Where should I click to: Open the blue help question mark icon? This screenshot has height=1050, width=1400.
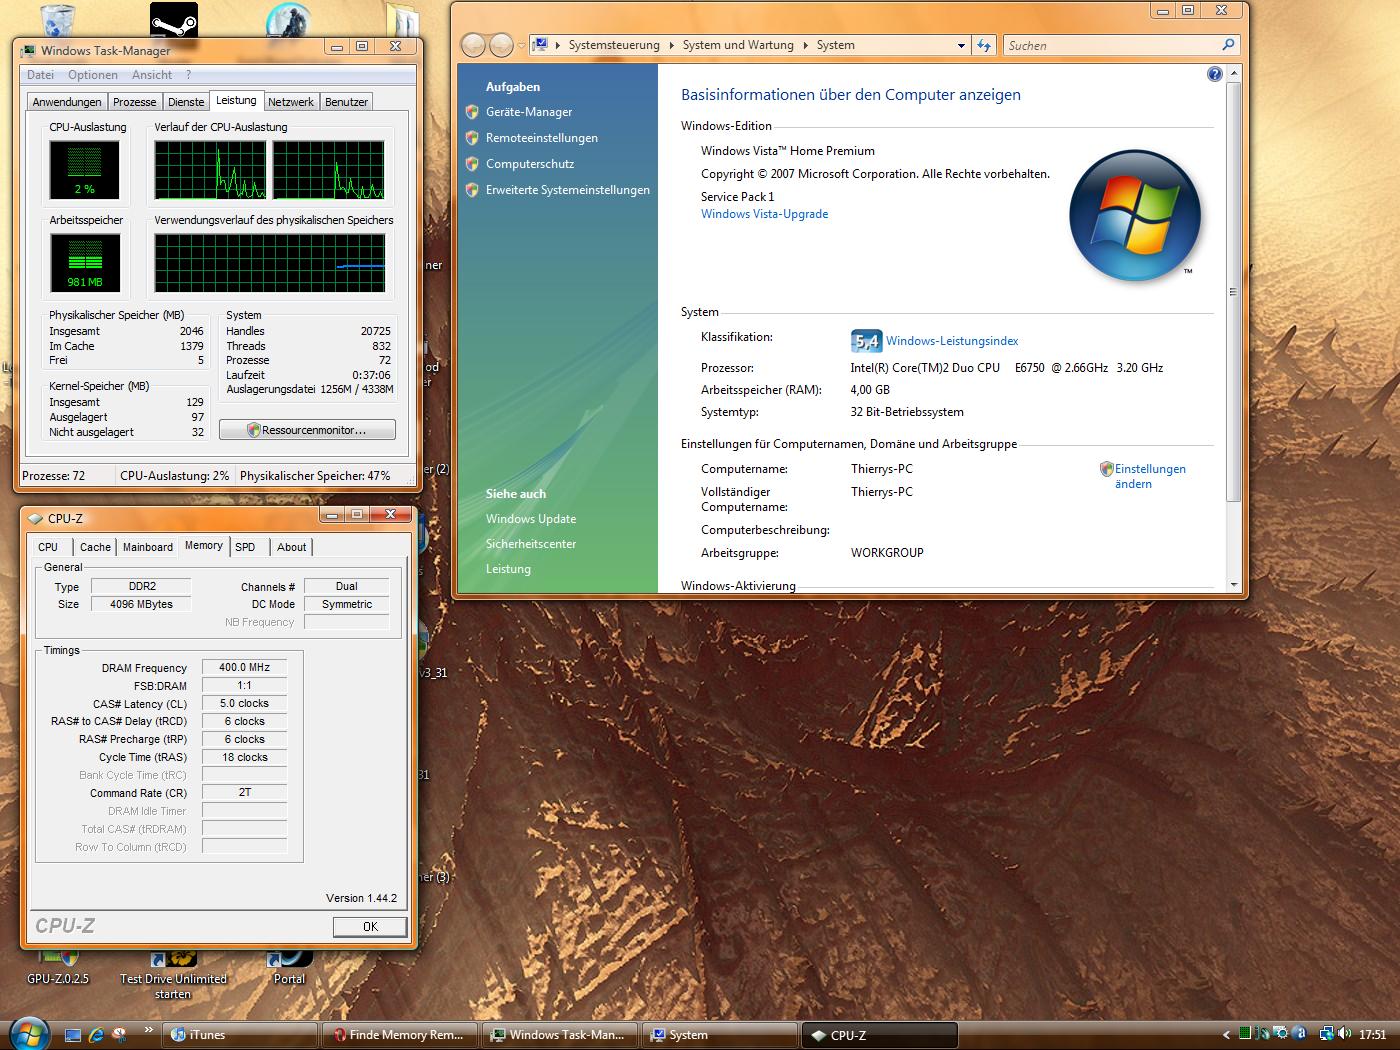(1214, 74)
